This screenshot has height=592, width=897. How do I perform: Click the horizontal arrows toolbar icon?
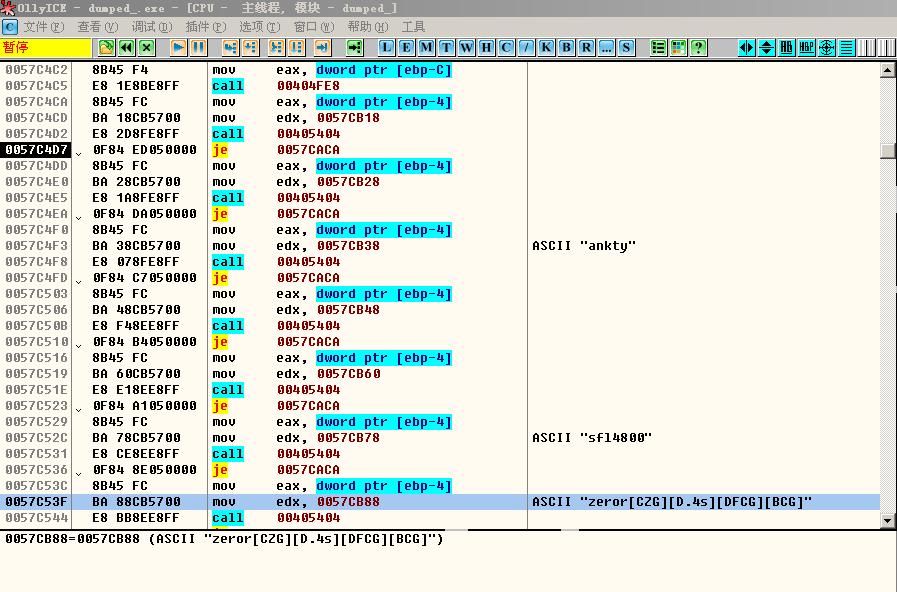click(747, 47)
